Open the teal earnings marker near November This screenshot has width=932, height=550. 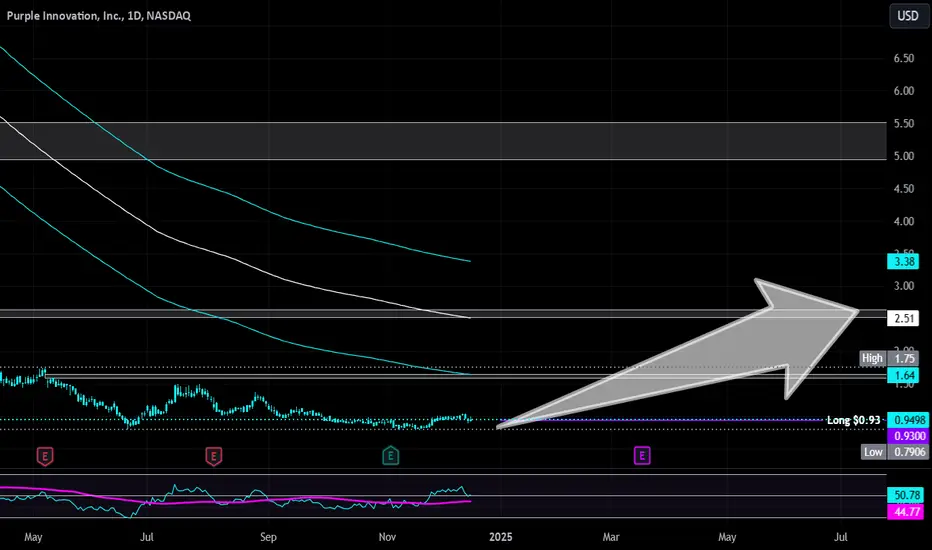click(x=391, y=456)
